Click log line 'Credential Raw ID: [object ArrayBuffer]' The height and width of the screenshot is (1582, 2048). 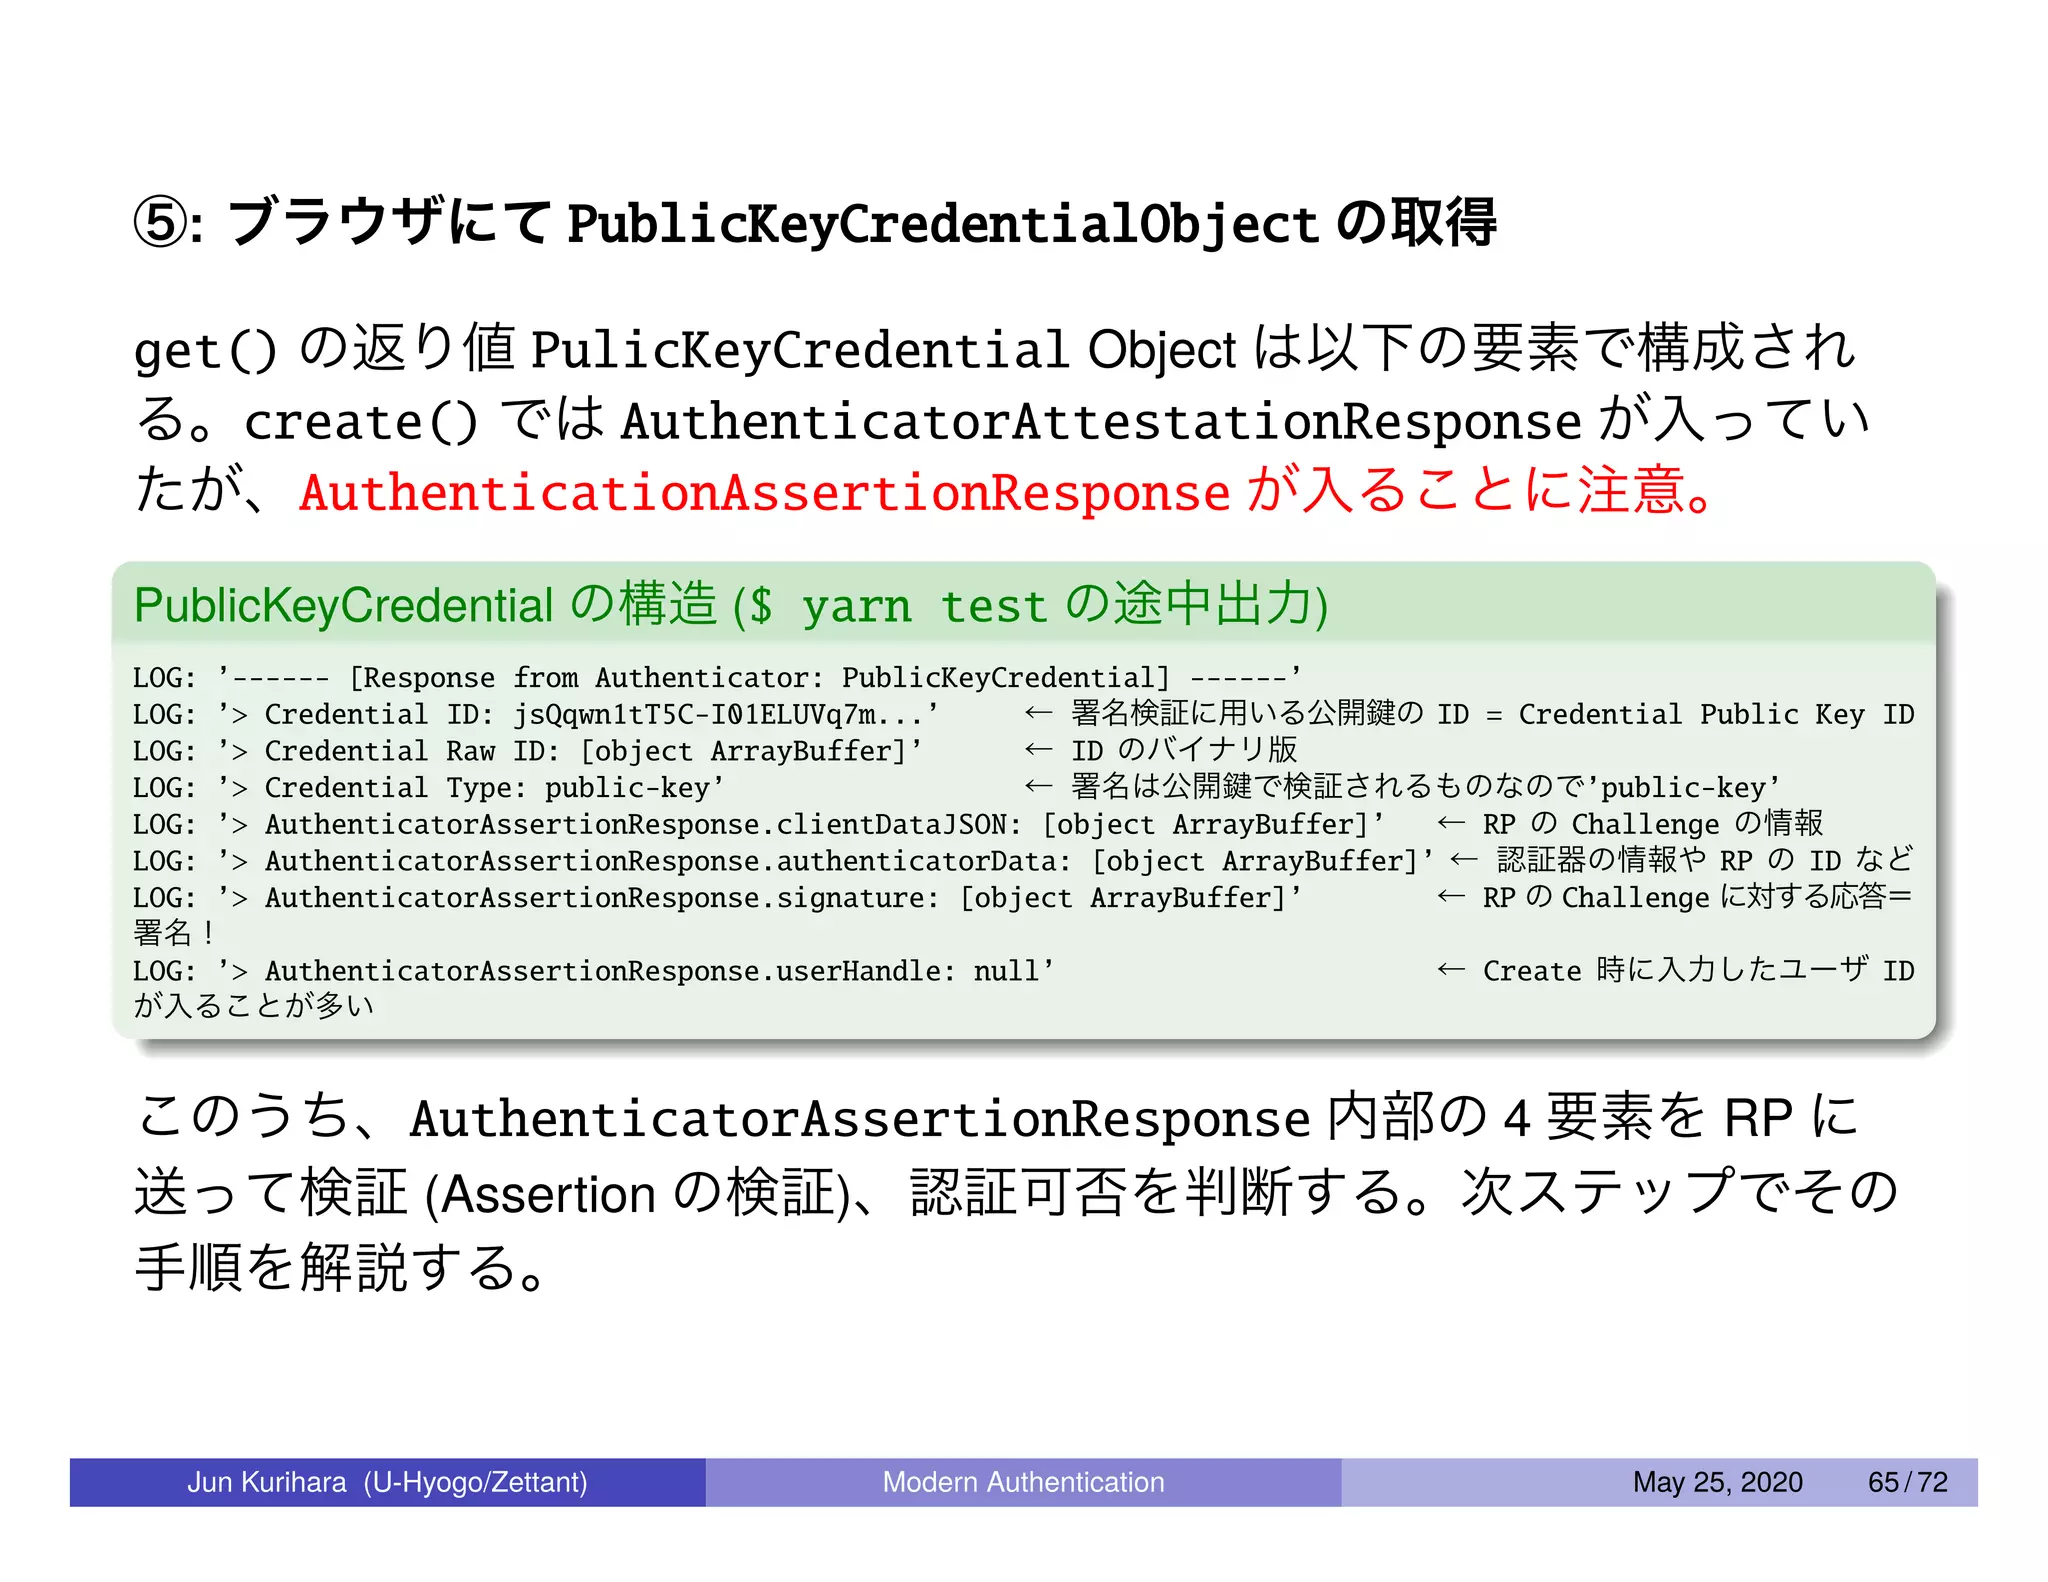[x=528, y=751]
